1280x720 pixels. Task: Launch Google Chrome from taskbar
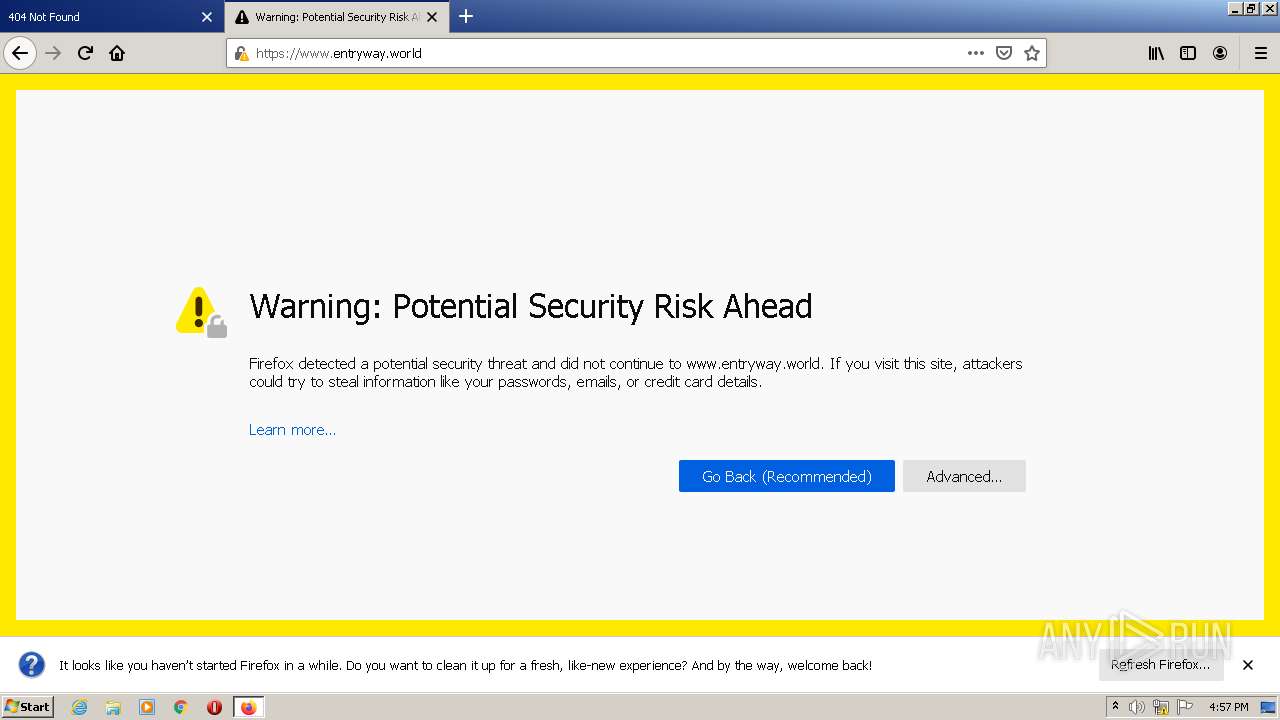(181, 707)
